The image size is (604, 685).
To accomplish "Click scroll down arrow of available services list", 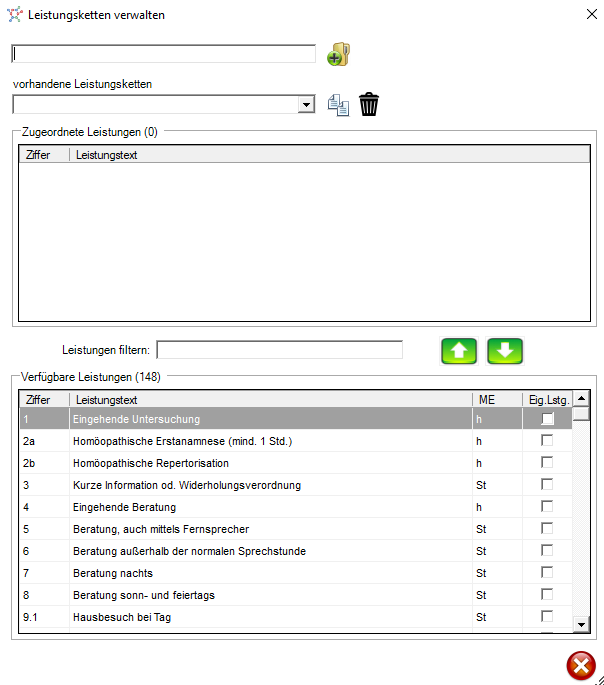I will (581, 624).
